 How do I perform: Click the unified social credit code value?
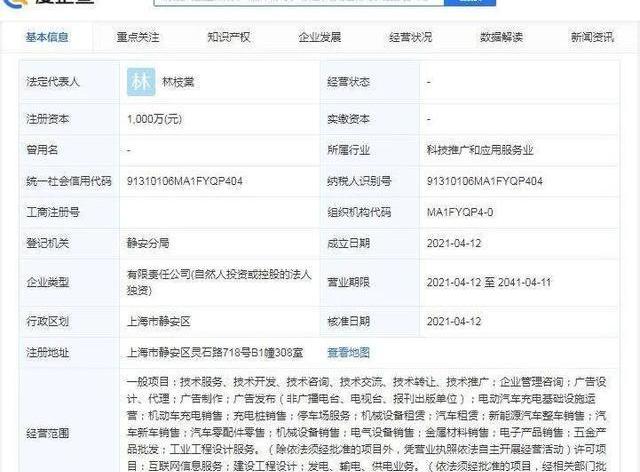(185, 181)
